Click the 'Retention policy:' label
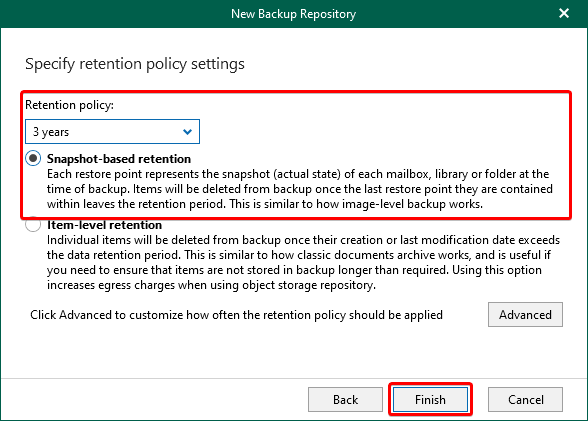The width and height of the screenshot is (588, 421). [69, 105]
